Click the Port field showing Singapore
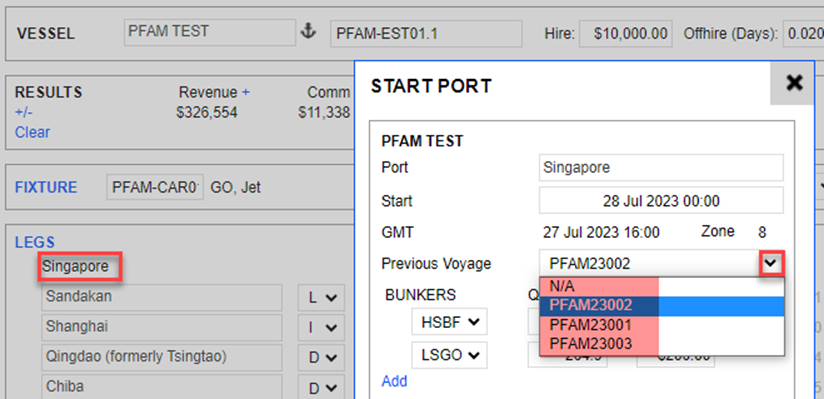Viewport: 824px width, 399px height. click(661, 168)
